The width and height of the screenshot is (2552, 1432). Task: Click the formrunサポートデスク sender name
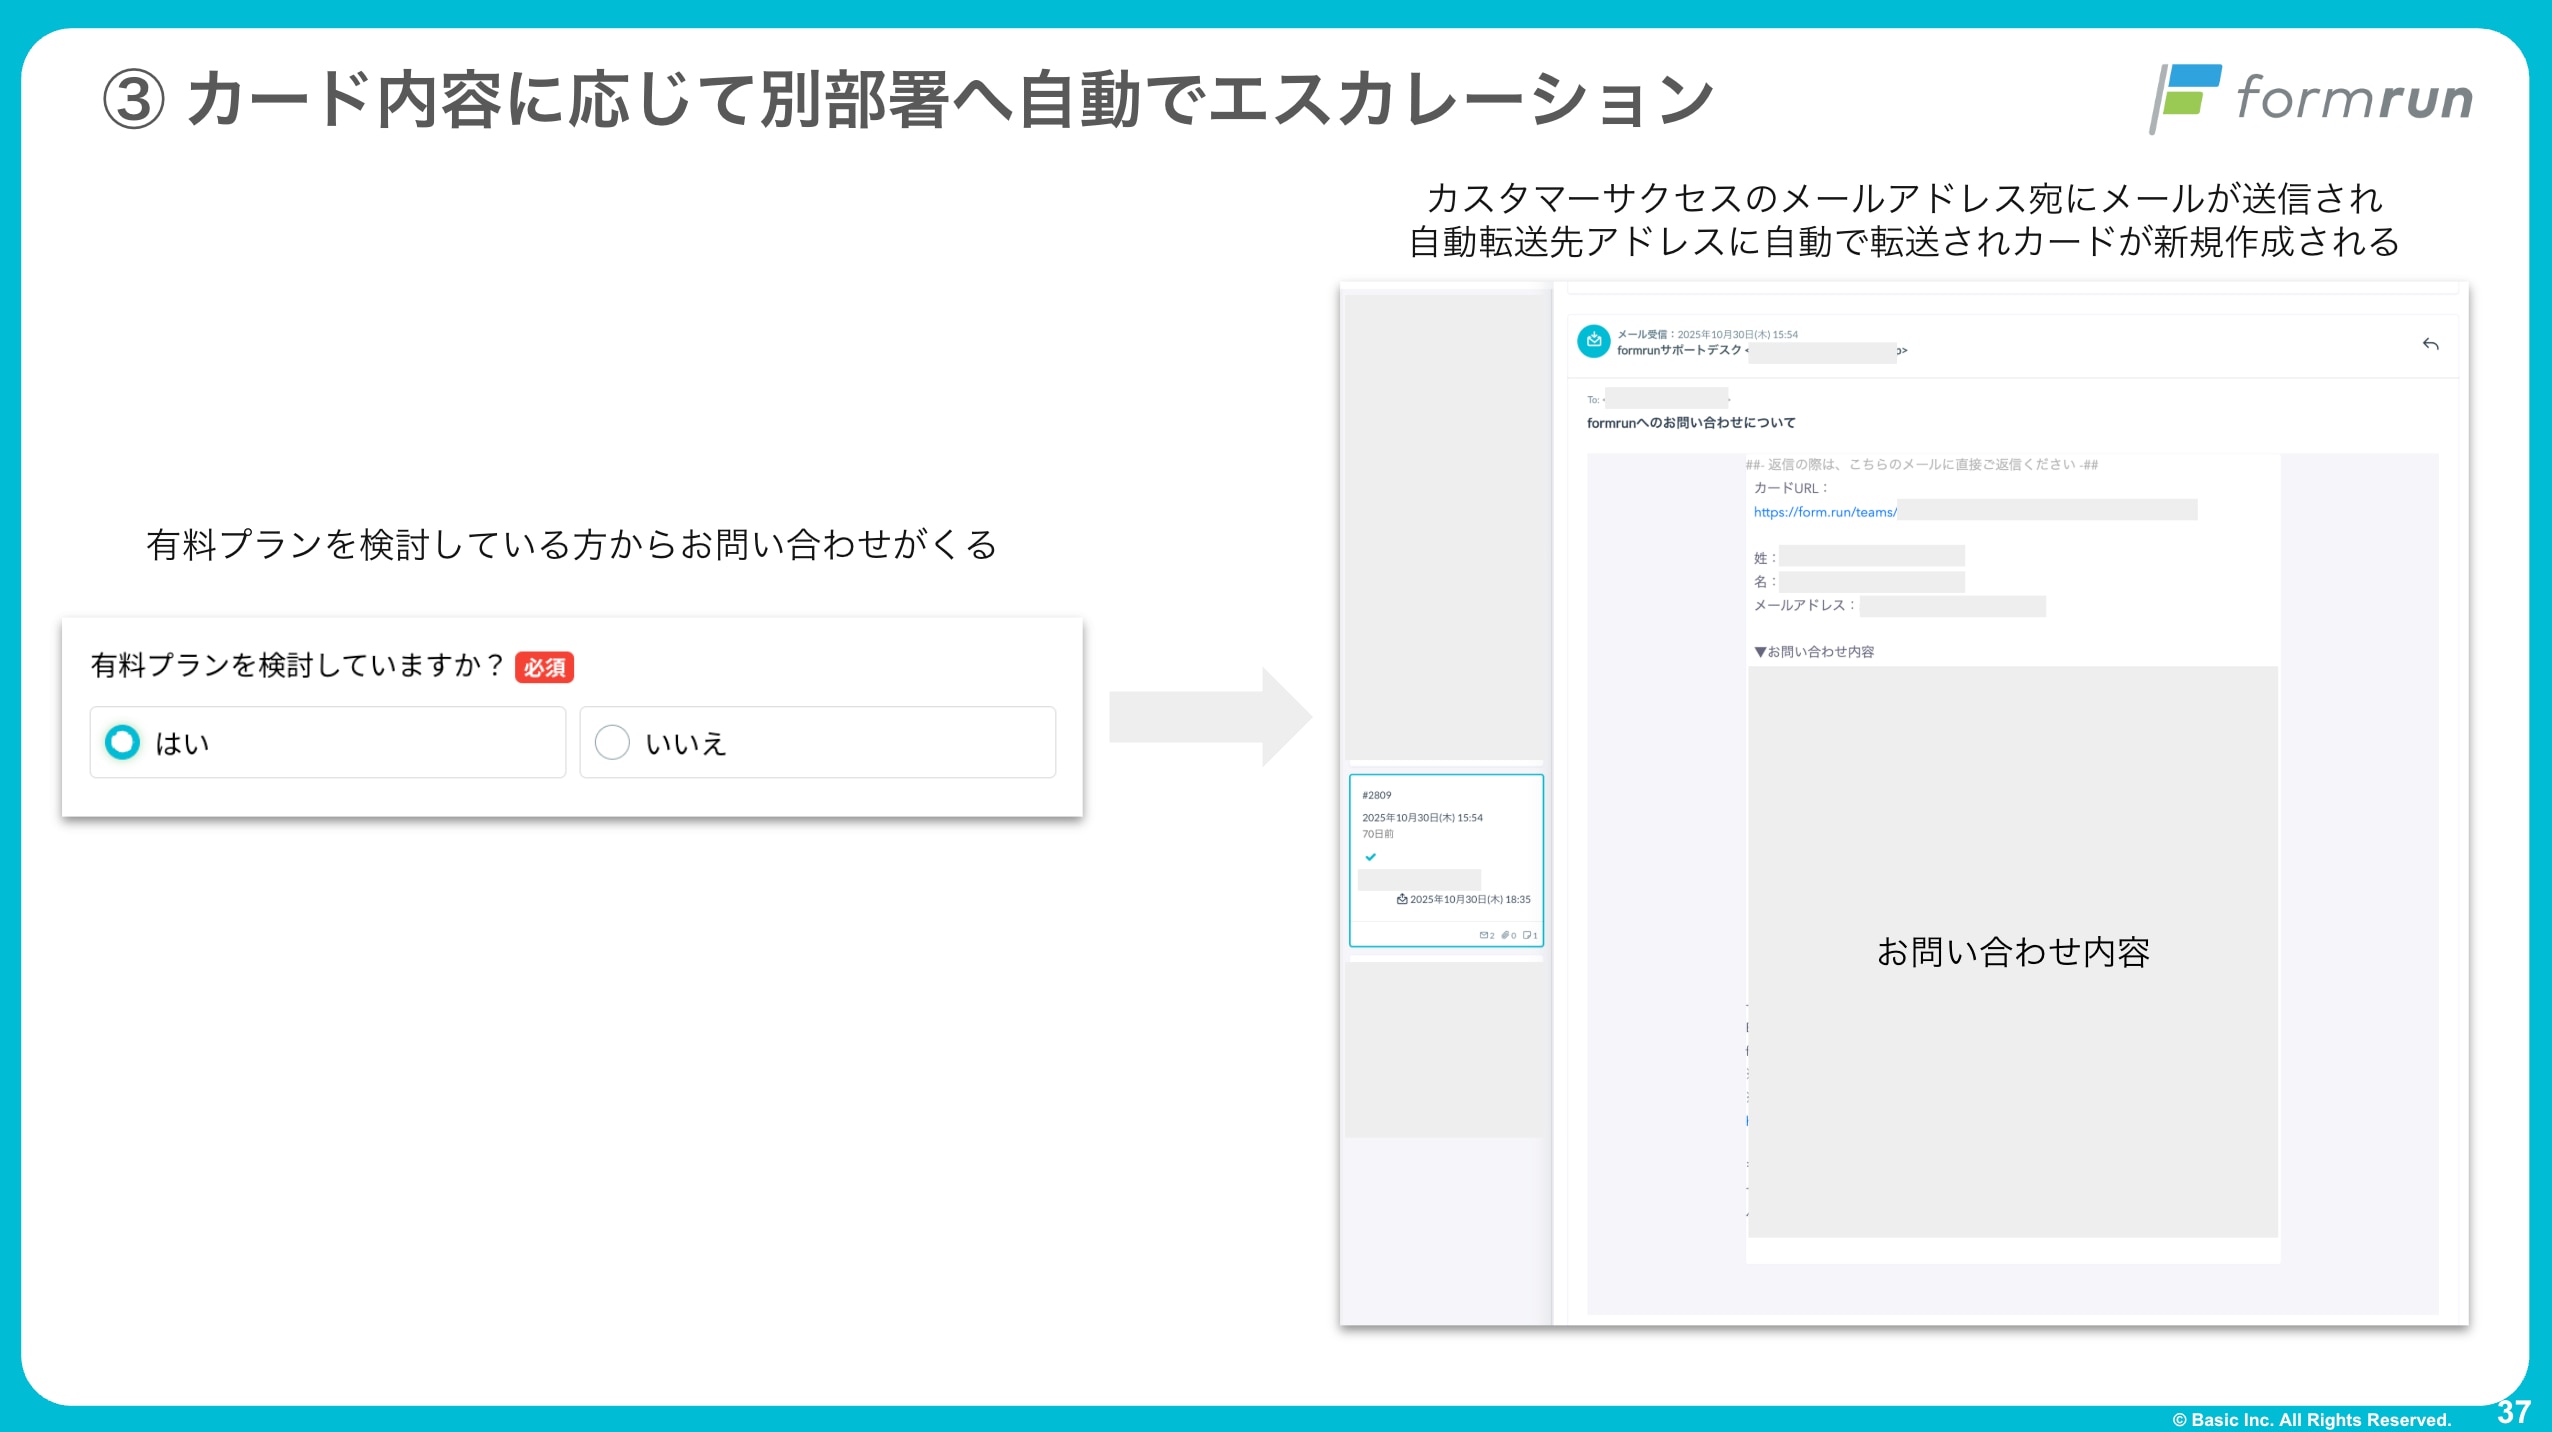(1678, 350)
